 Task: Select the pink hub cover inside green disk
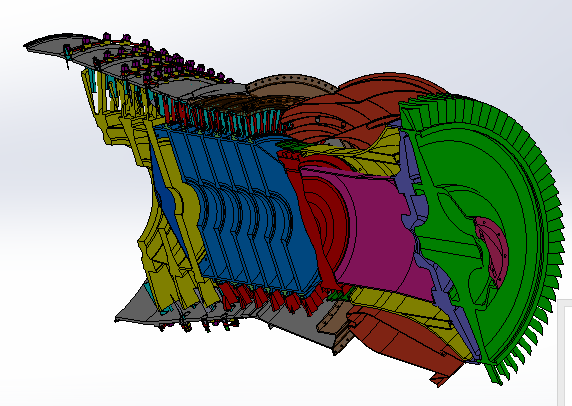pyautogui.click(x=492, y=252)
